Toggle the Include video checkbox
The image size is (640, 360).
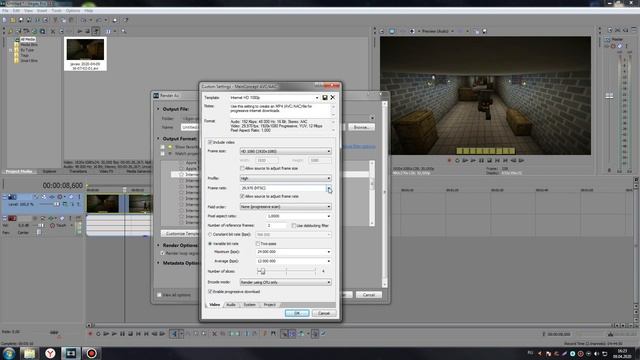click(x=210, y=142)
